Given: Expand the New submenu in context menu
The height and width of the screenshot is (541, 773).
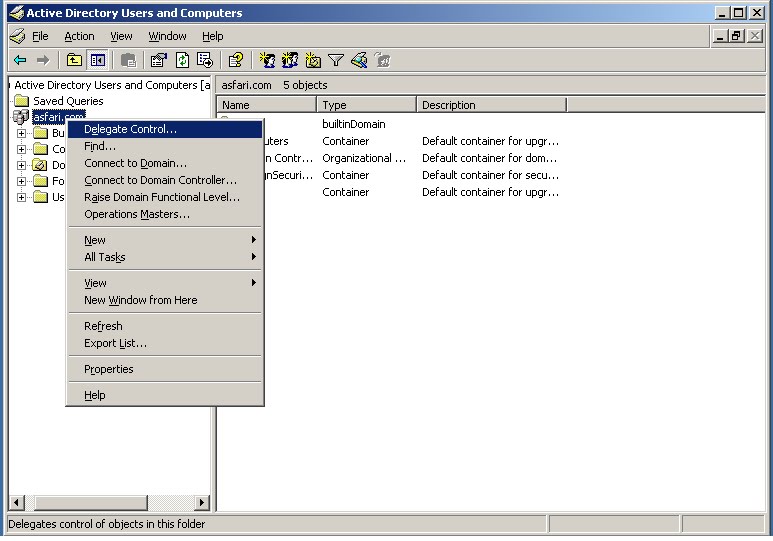Looking at the screenshot, I should 165,240.
